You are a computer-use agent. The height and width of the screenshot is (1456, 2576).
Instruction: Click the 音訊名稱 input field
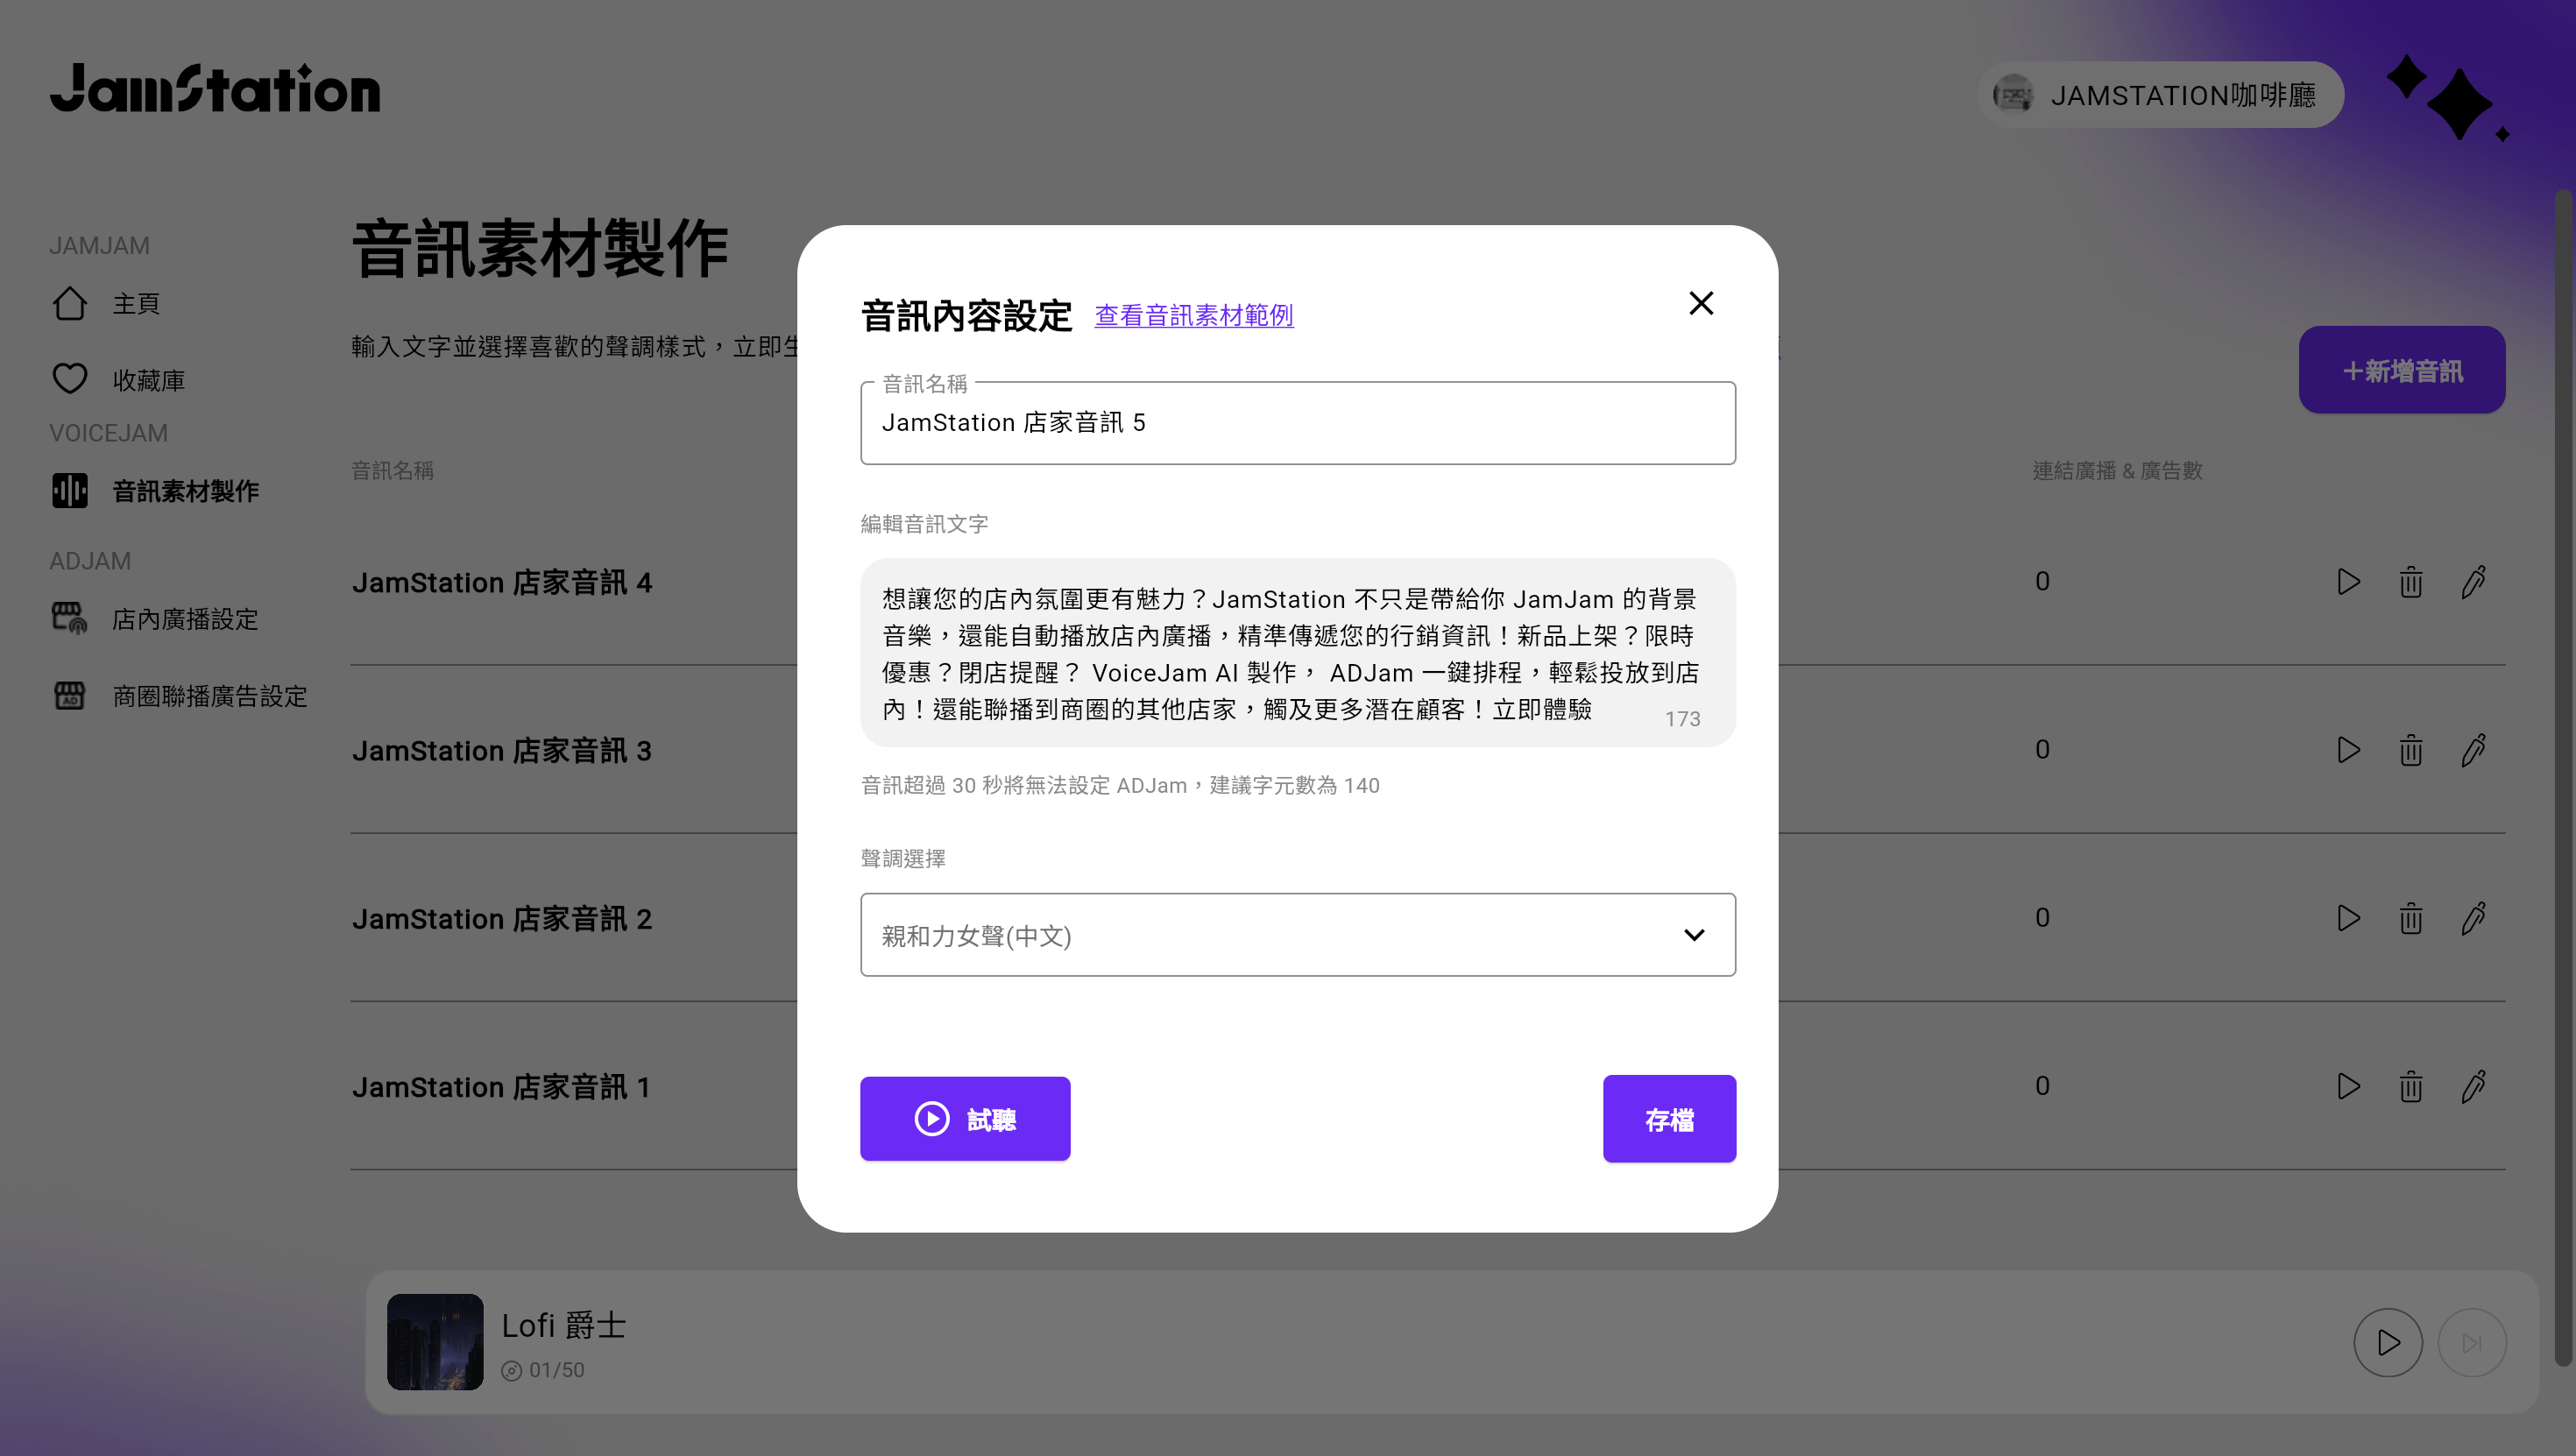tap(1298, 423)
